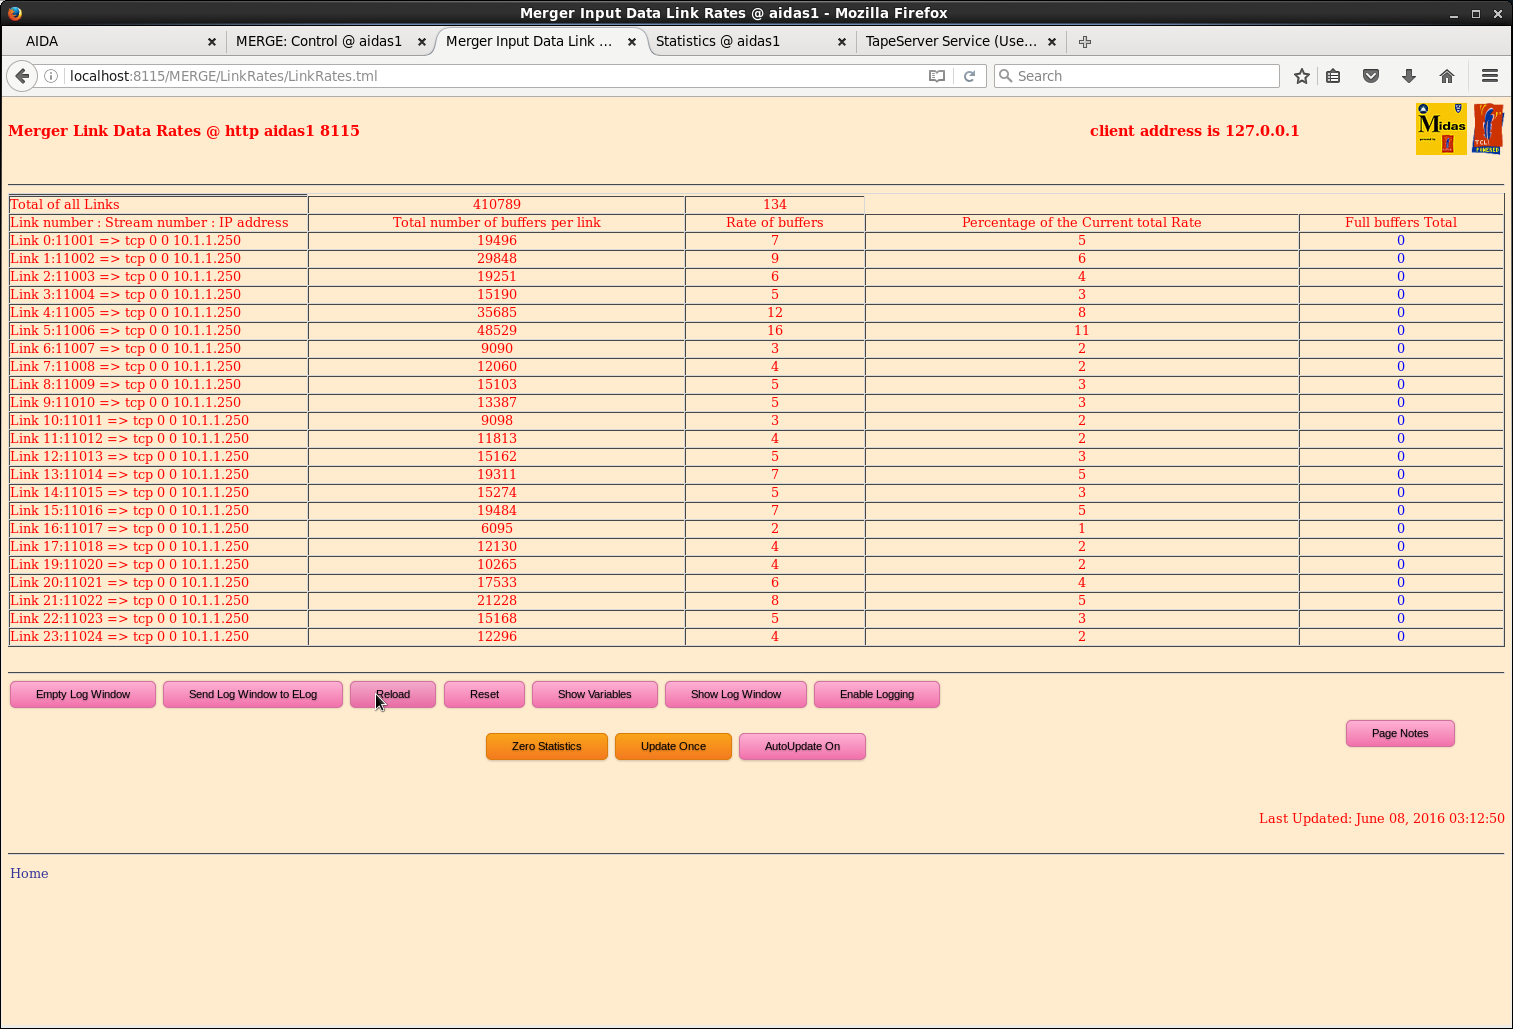The width and height of the screenshot is (1513, 1029).
Task: Close the Statistics @ aidas1 tab
Action: coord(842,42)
